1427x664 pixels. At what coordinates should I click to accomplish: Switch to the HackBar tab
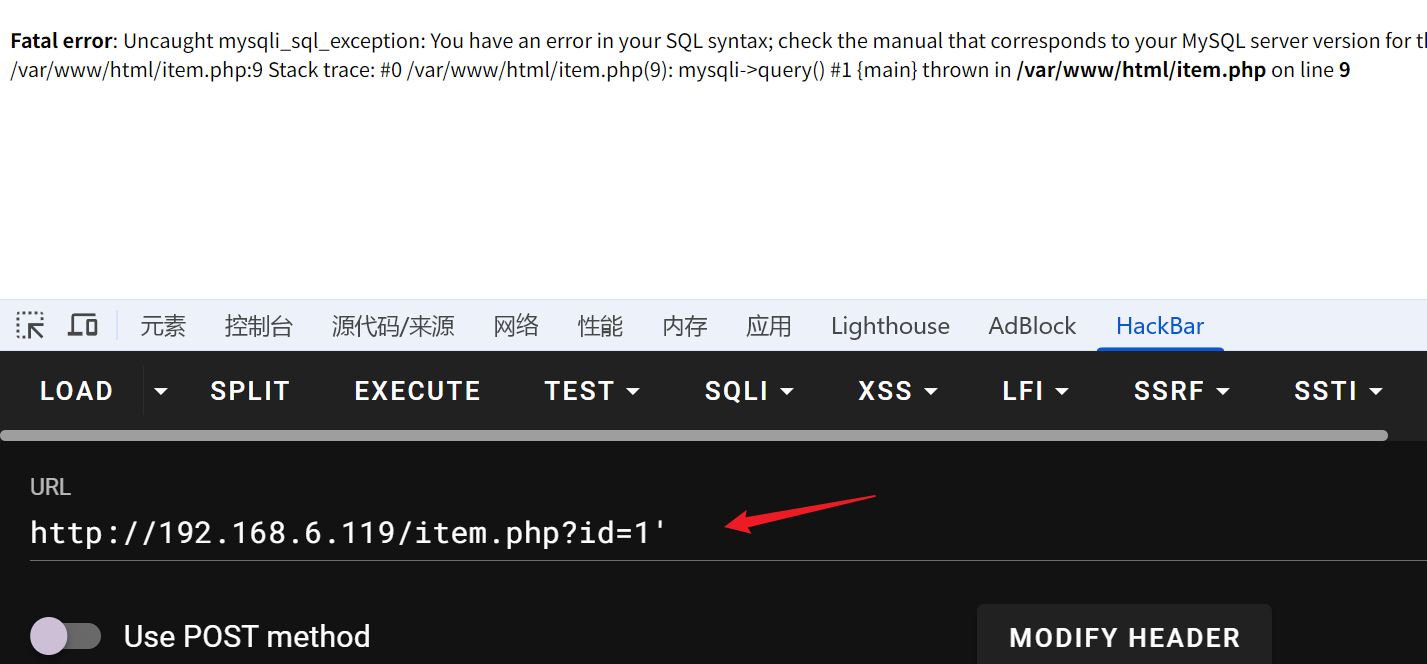[x=1160, y=326]
